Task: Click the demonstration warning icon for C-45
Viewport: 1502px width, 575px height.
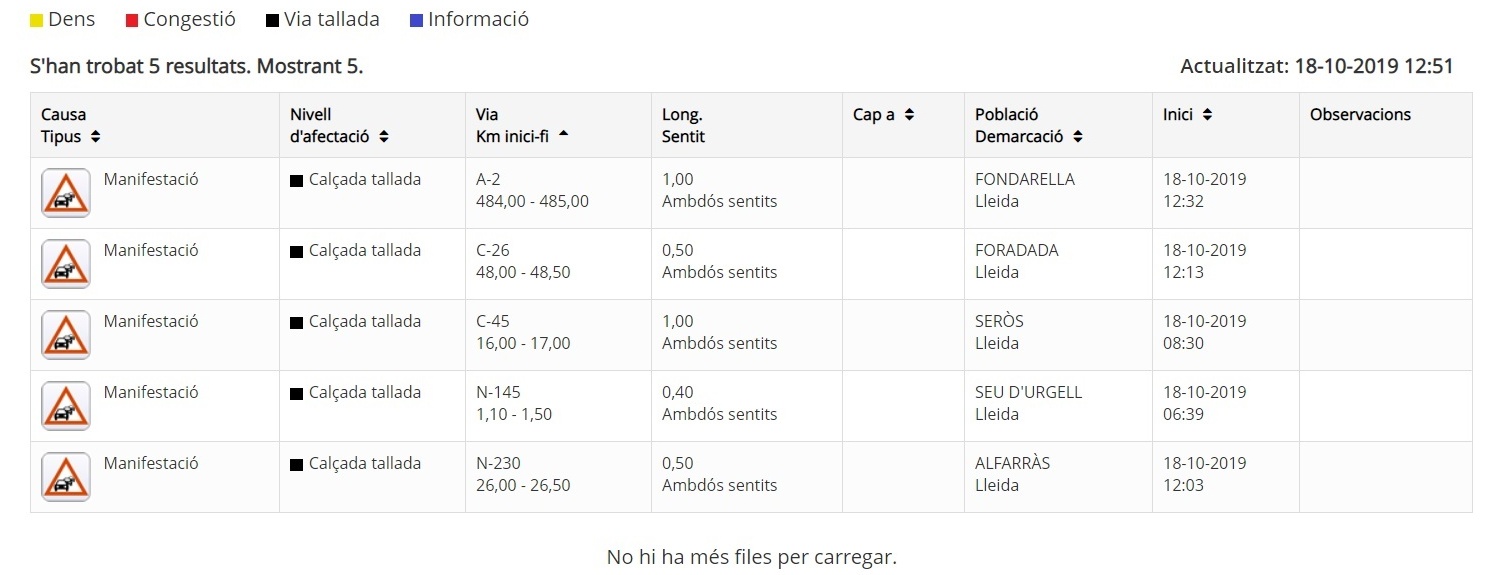Action: coord(66,335)
